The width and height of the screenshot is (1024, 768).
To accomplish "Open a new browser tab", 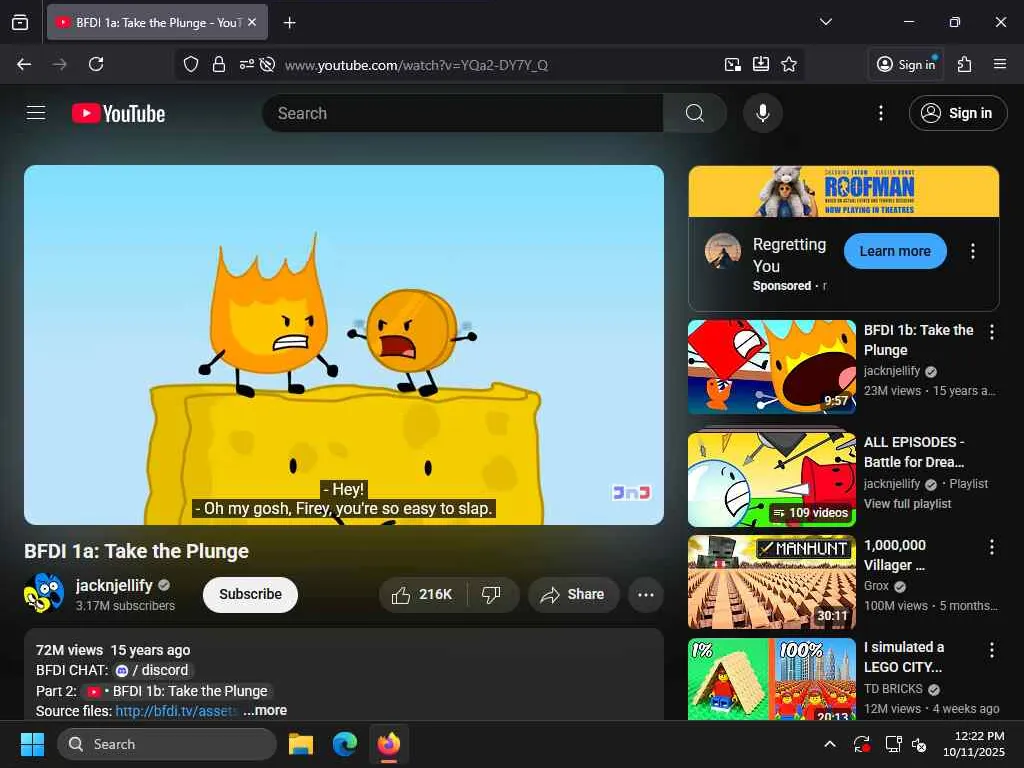I will 289,23.
